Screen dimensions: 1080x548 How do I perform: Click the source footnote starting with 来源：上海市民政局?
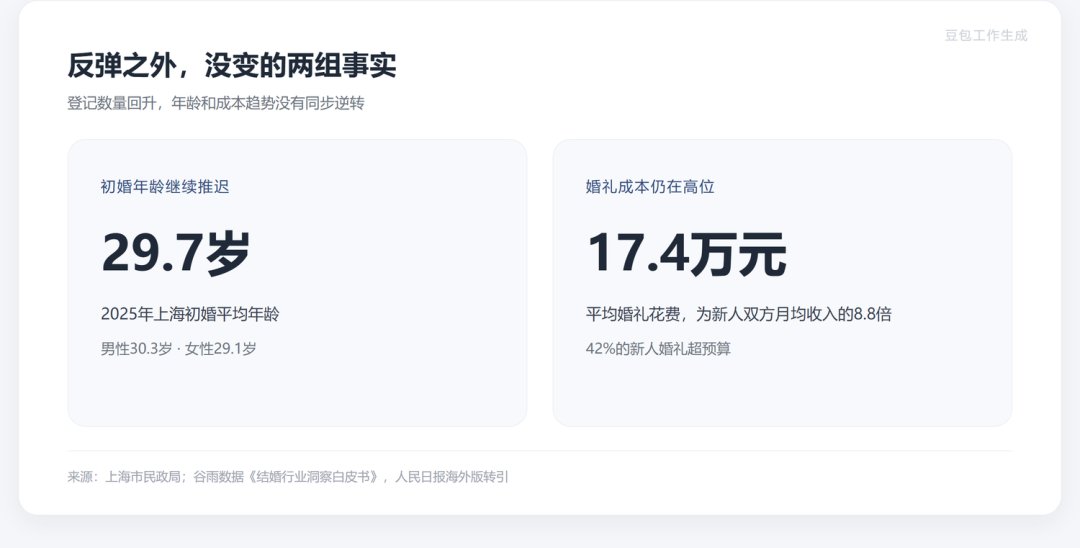(288, 476)
